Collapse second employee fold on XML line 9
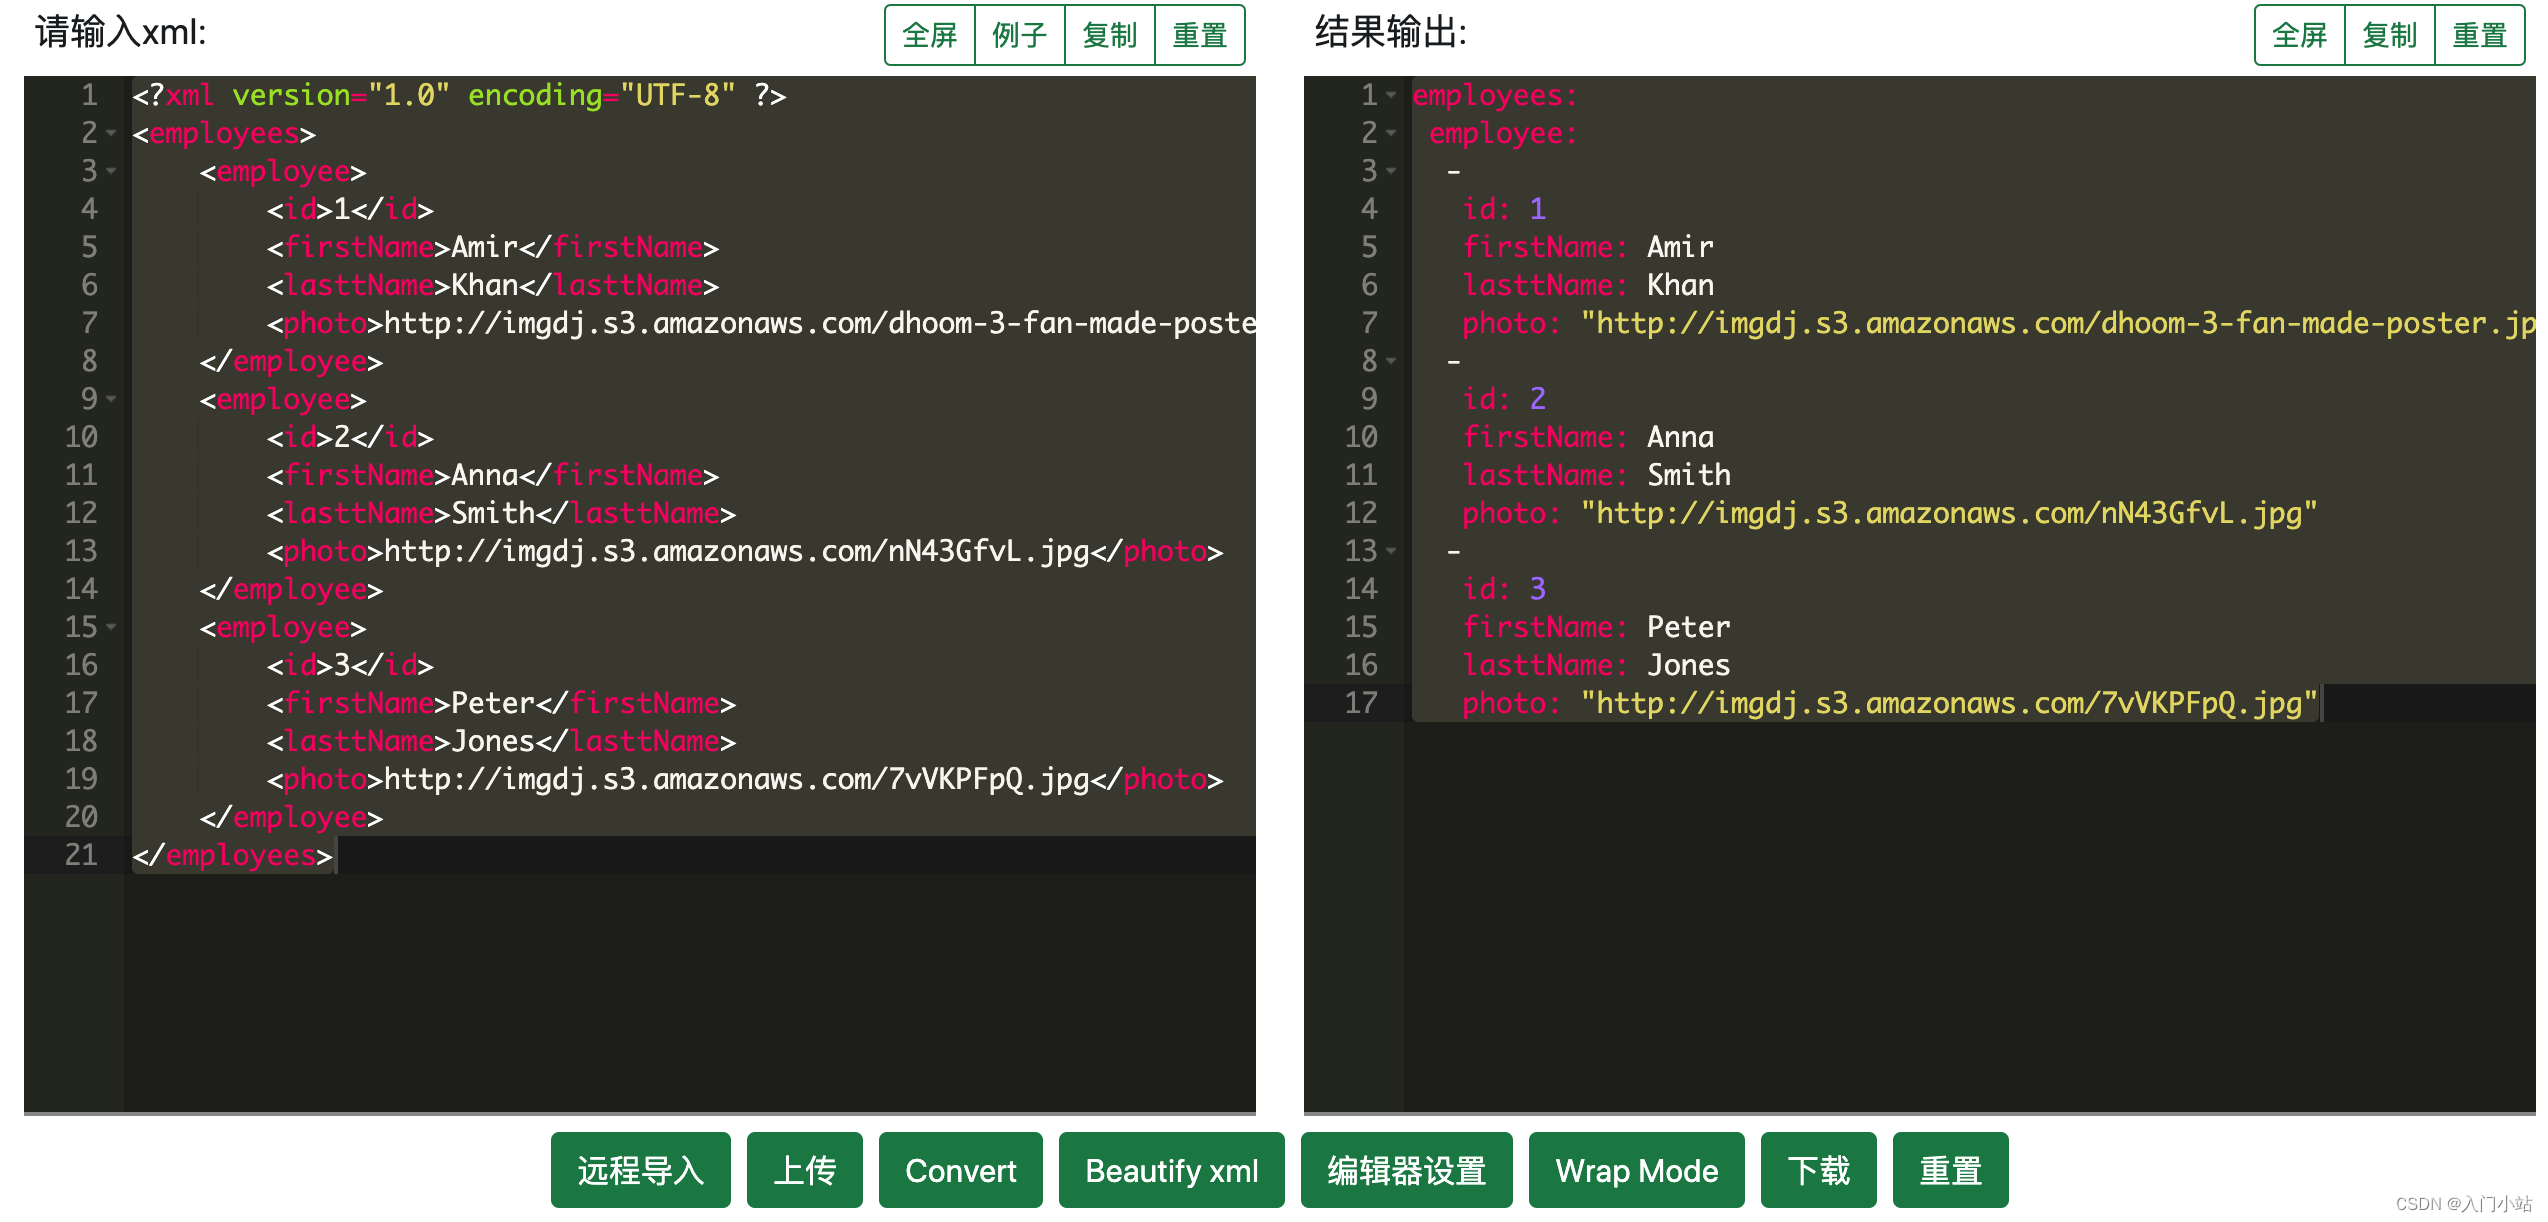Screen dimensions: 2548x1222 coord(111,399)
